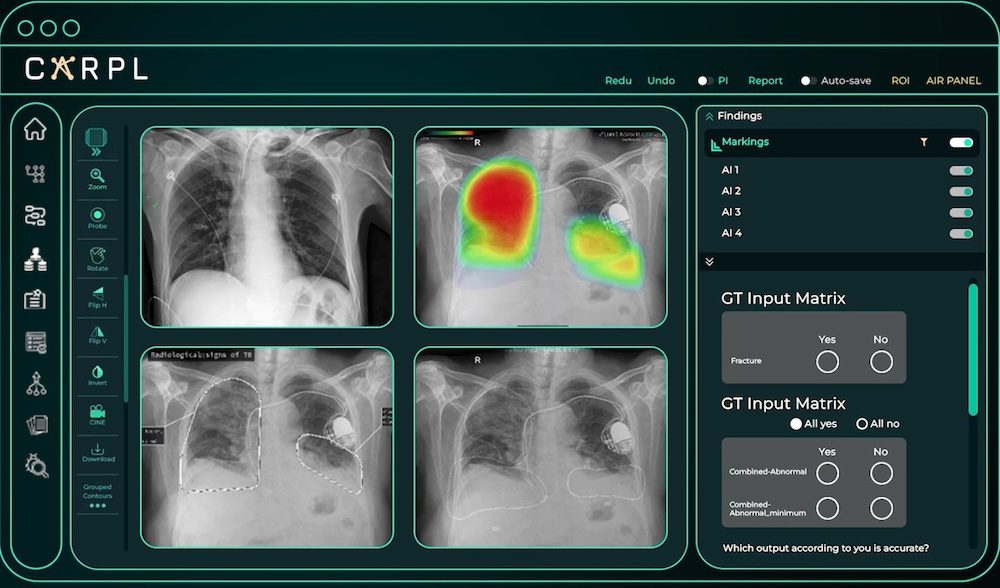Click the Rotate tool icon

point(97,257)
